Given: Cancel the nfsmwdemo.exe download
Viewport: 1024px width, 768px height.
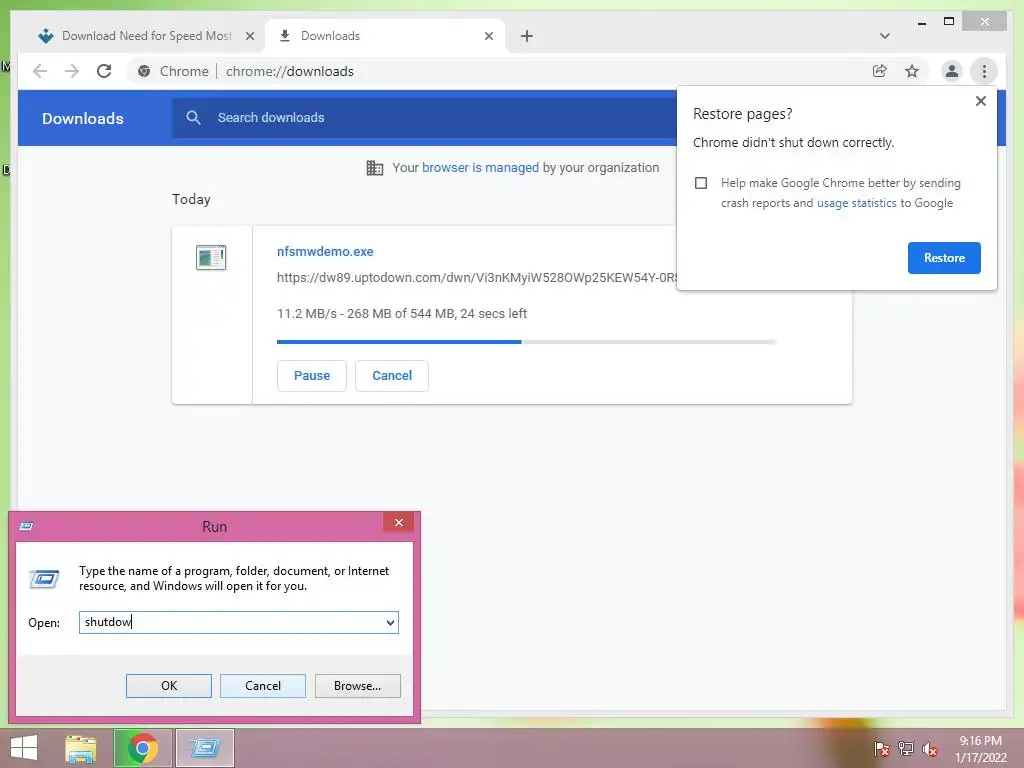Looking at the screenshot, I should click(x=392, y=376).
